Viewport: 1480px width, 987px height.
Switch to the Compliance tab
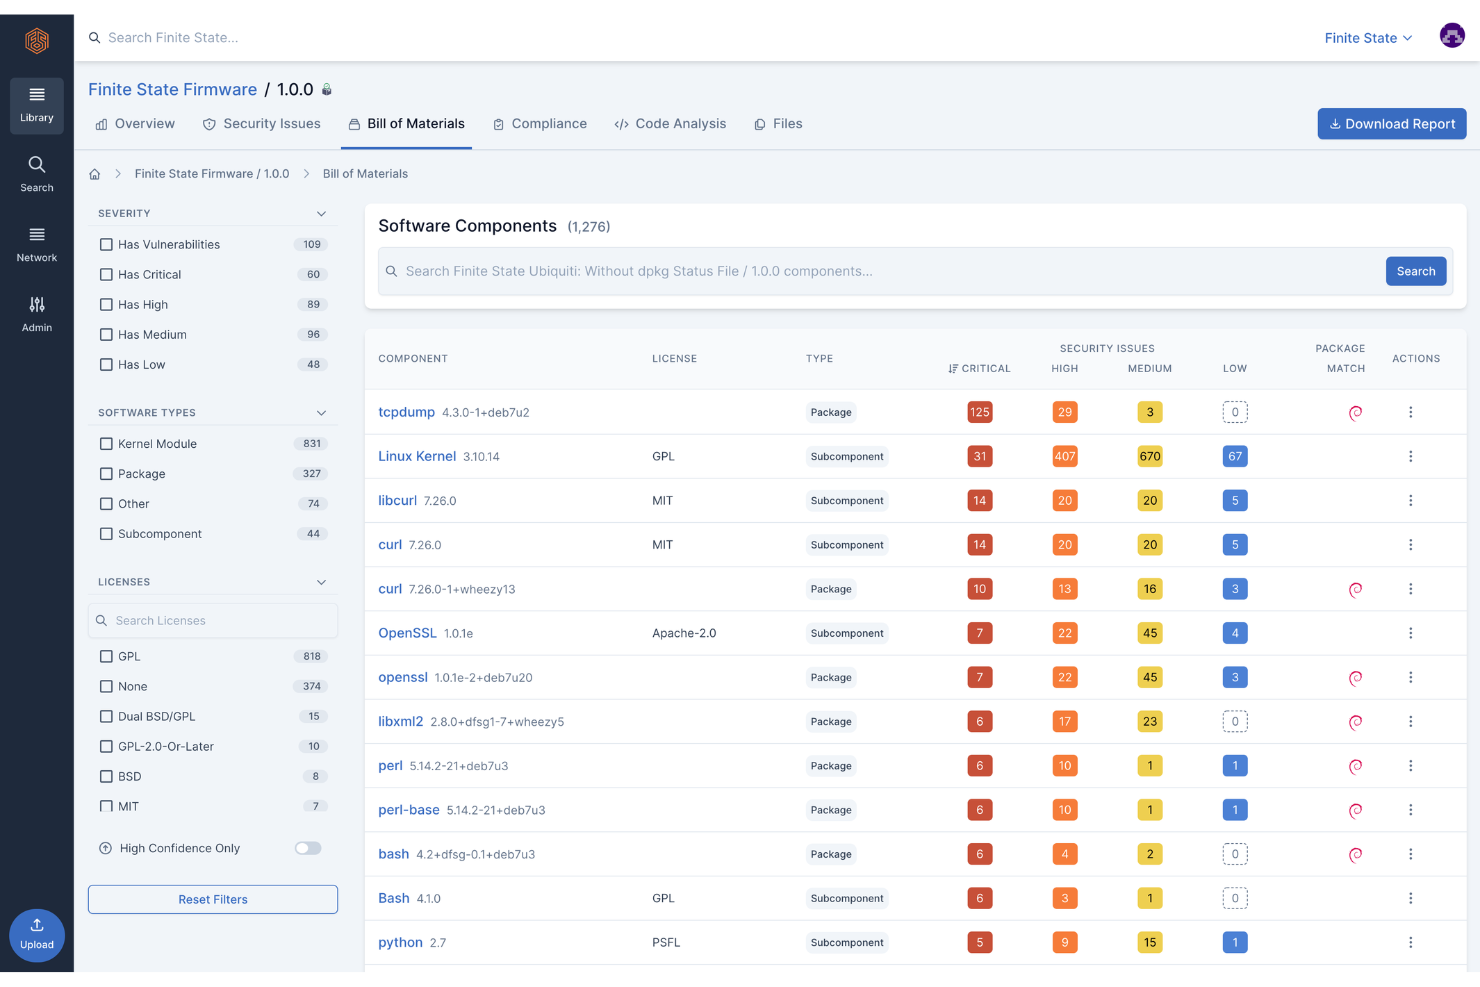(540, 124)
